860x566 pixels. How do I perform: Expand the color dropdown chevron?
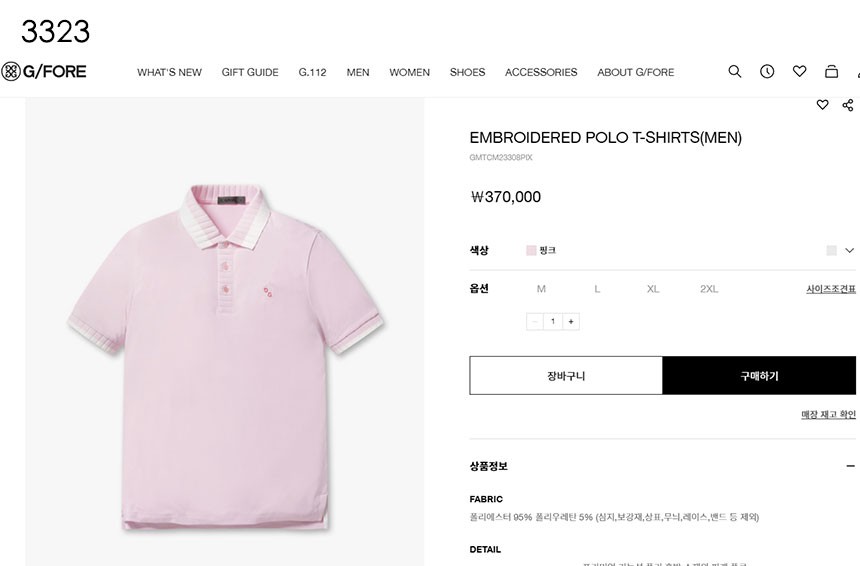[850, 251]
